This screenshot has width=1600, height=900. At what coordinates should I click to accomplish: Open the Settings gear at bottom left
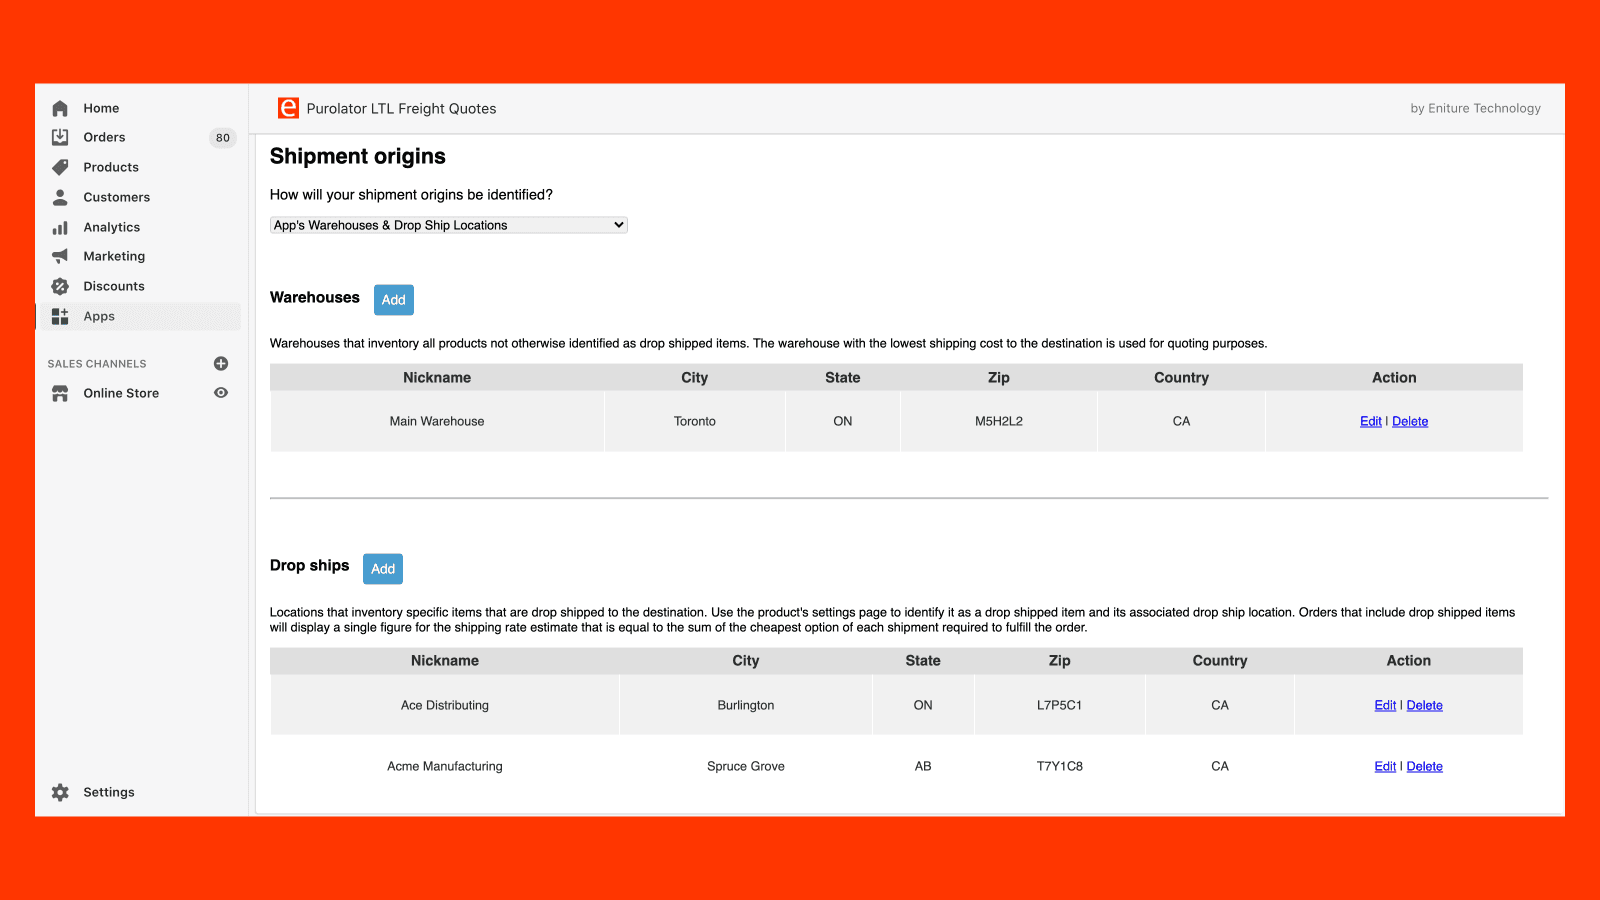click(x=60, y=791)
